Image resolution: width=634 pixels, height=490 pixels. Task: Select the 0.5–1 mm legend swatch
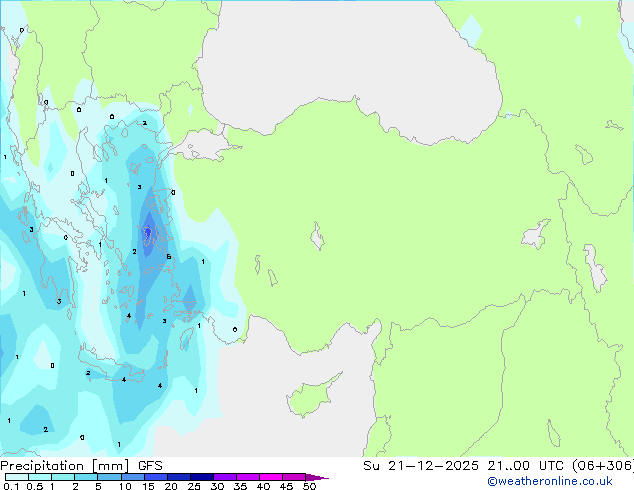pyautogui.click(x=40, y=477)
